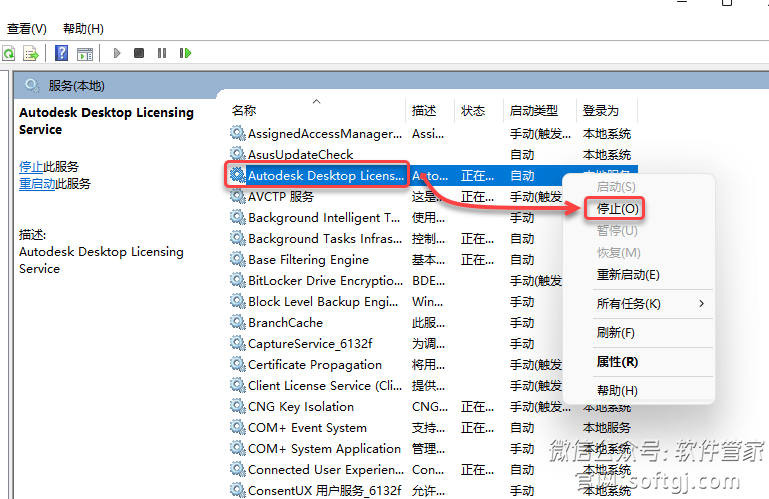The height and width of the screenshot is (499, 769).
Task: Click the Show/Hide Action Pane toolbar icon
Action: pos(85,53)
